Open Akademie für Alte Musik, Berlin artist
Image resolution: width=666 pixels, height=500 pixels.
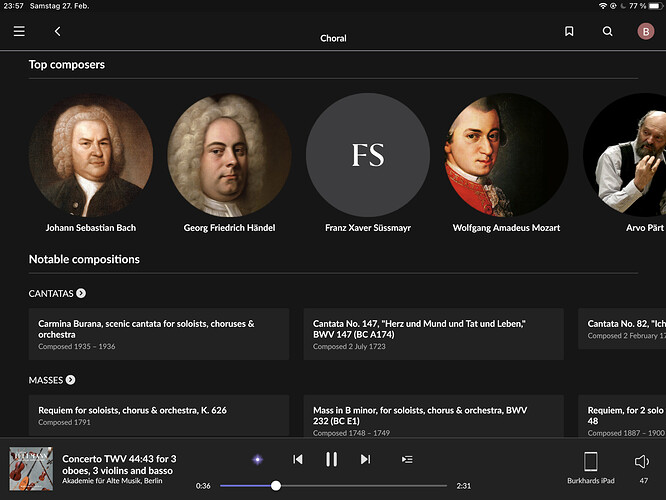click(x=112, y=481)
